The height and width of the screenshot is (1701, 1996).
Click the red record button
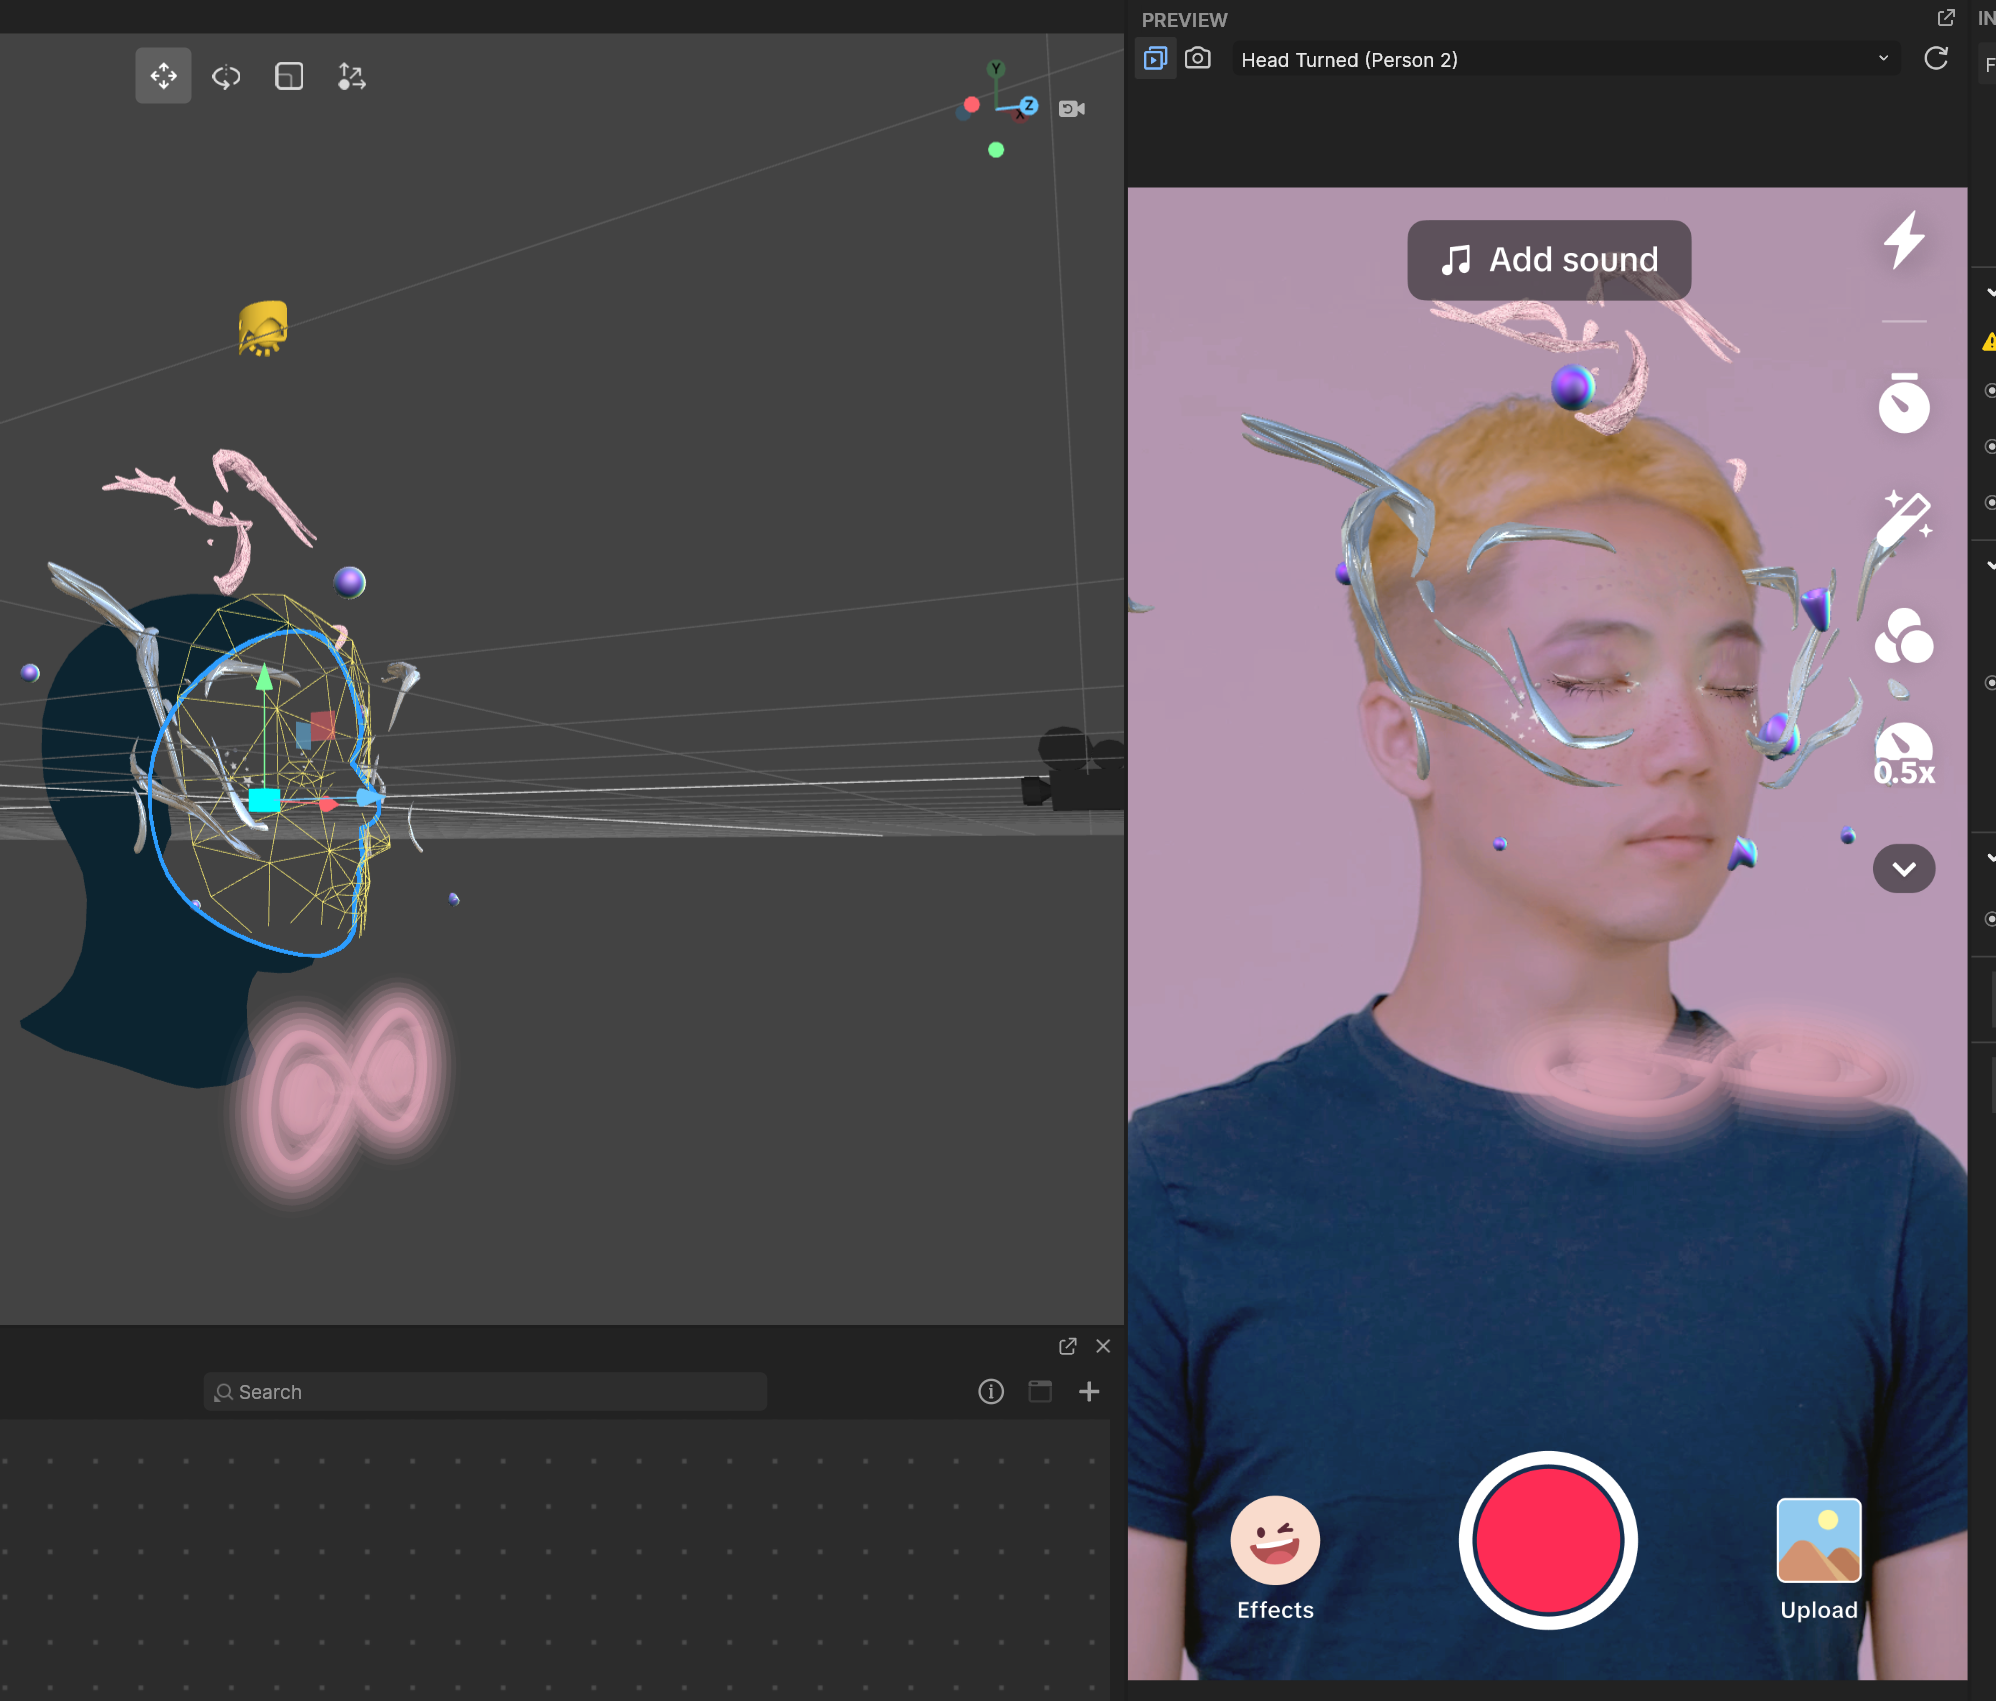pos(1548,1540)
